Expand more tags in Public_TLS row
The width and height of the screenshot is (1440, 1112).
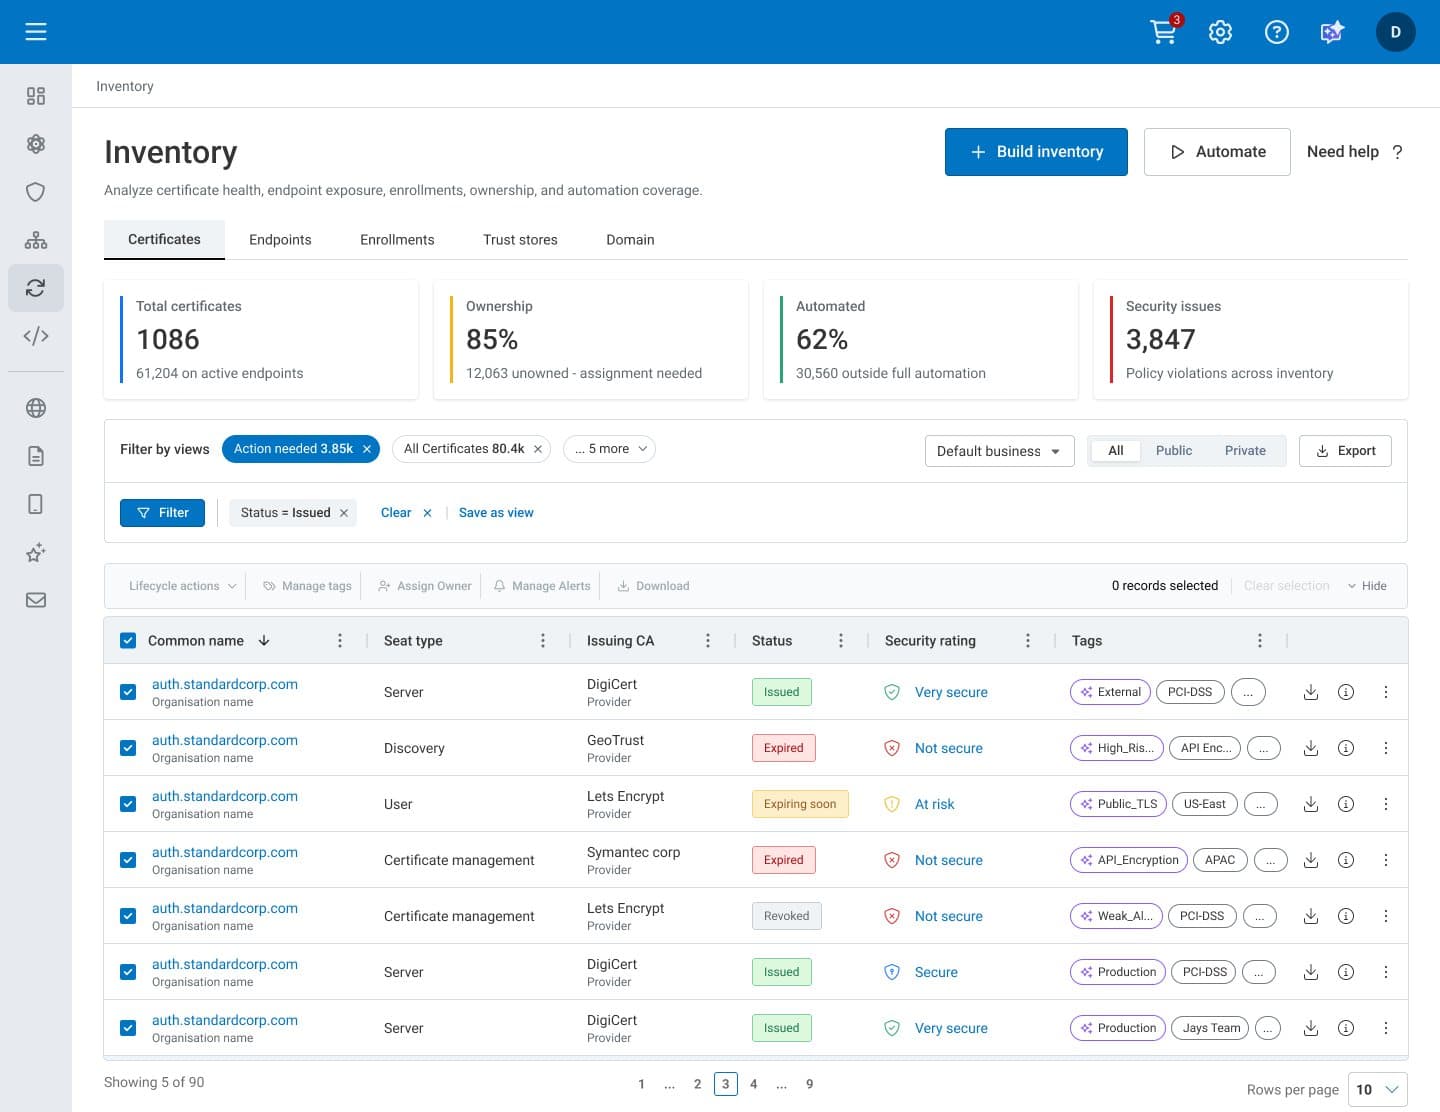1261,804
